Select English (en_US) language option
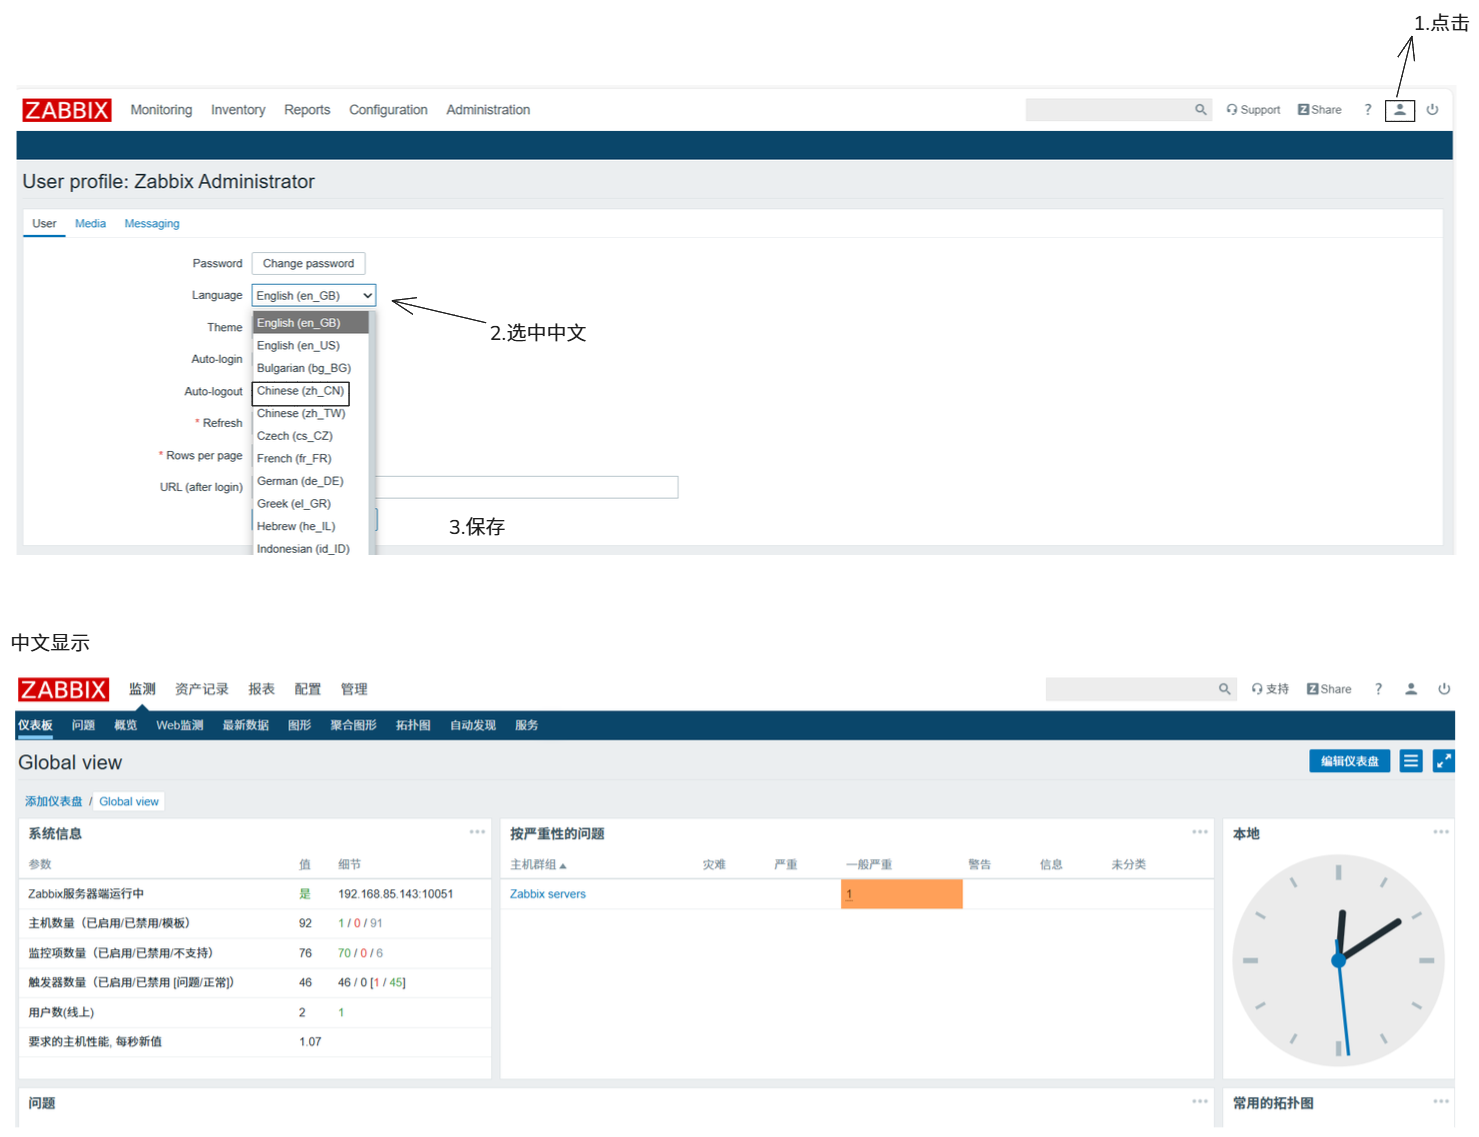The height and width of the screenshot is (1137, 1479). (310, 346)
